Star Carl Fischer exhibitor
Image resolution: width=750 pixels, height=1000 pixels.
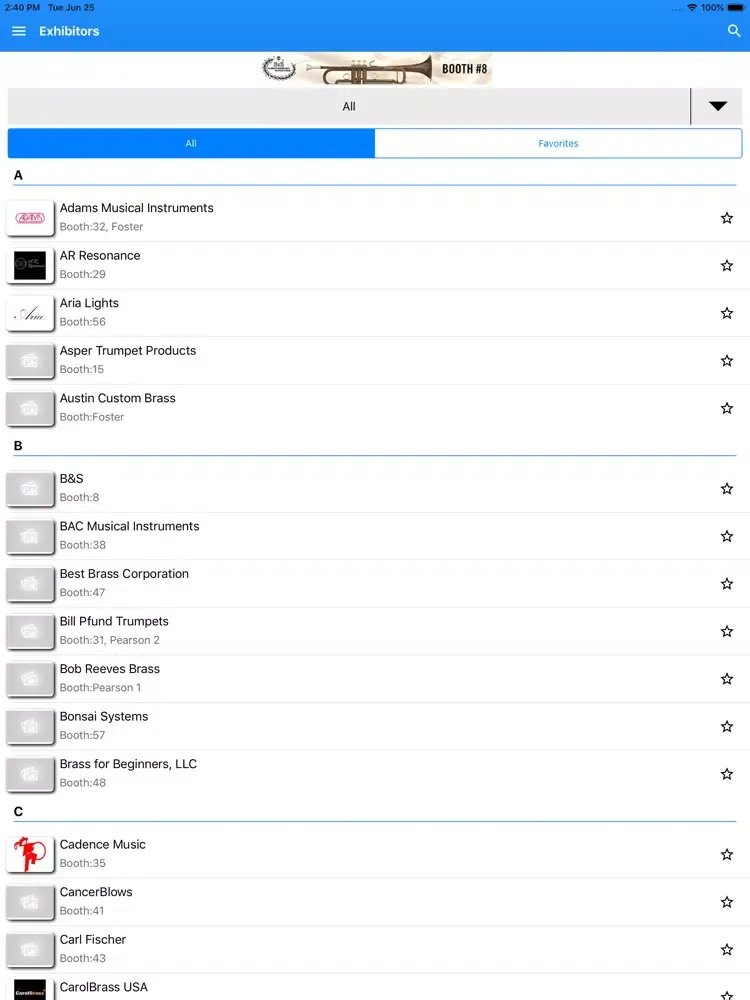click(x=727, y=950)
